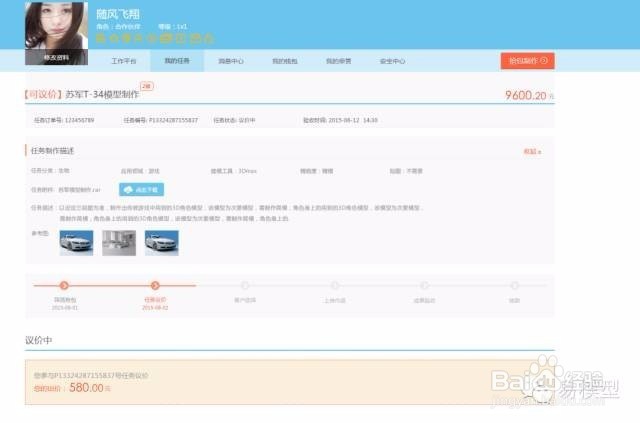This screenshot has width=640, height=423.
Task: Open 修改资料 overlay on the avatar
Action: (56, 58)
